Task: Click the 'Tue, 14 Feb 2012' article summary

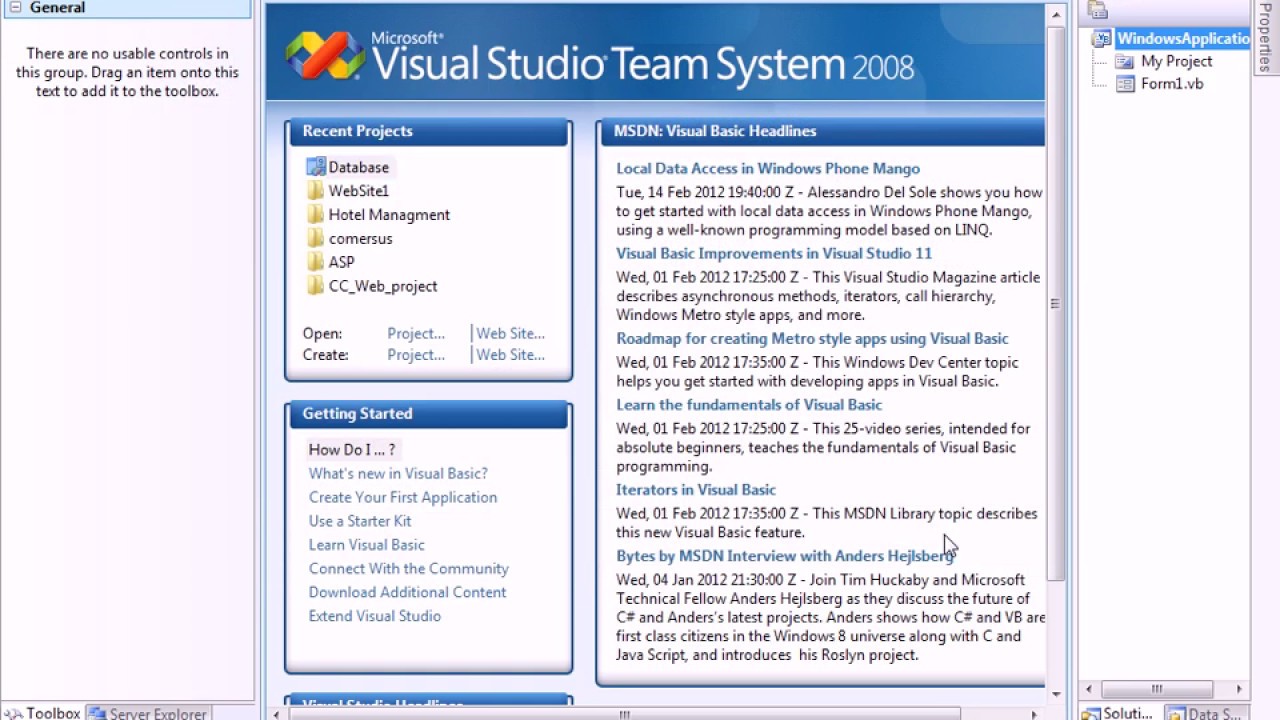Action: [x=829, y=211]
